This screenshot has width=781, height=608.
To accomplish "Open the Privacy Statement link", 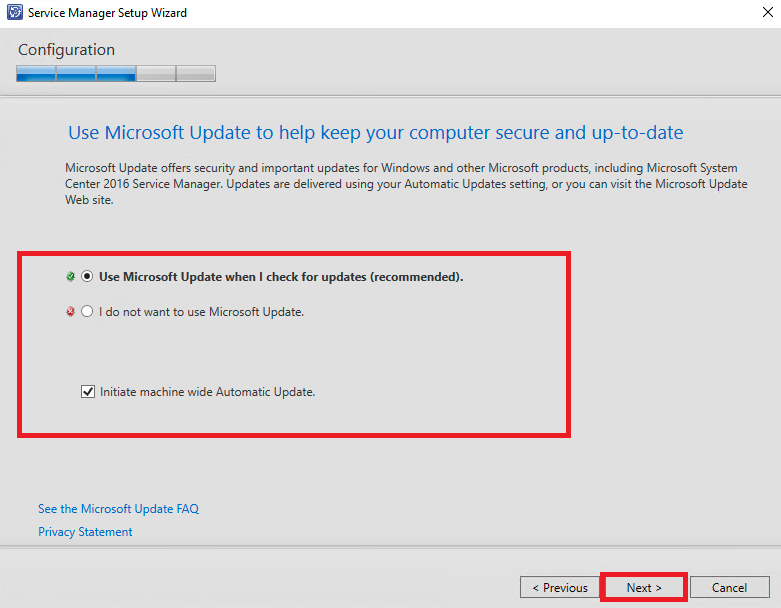I will [x=85, y=532].
